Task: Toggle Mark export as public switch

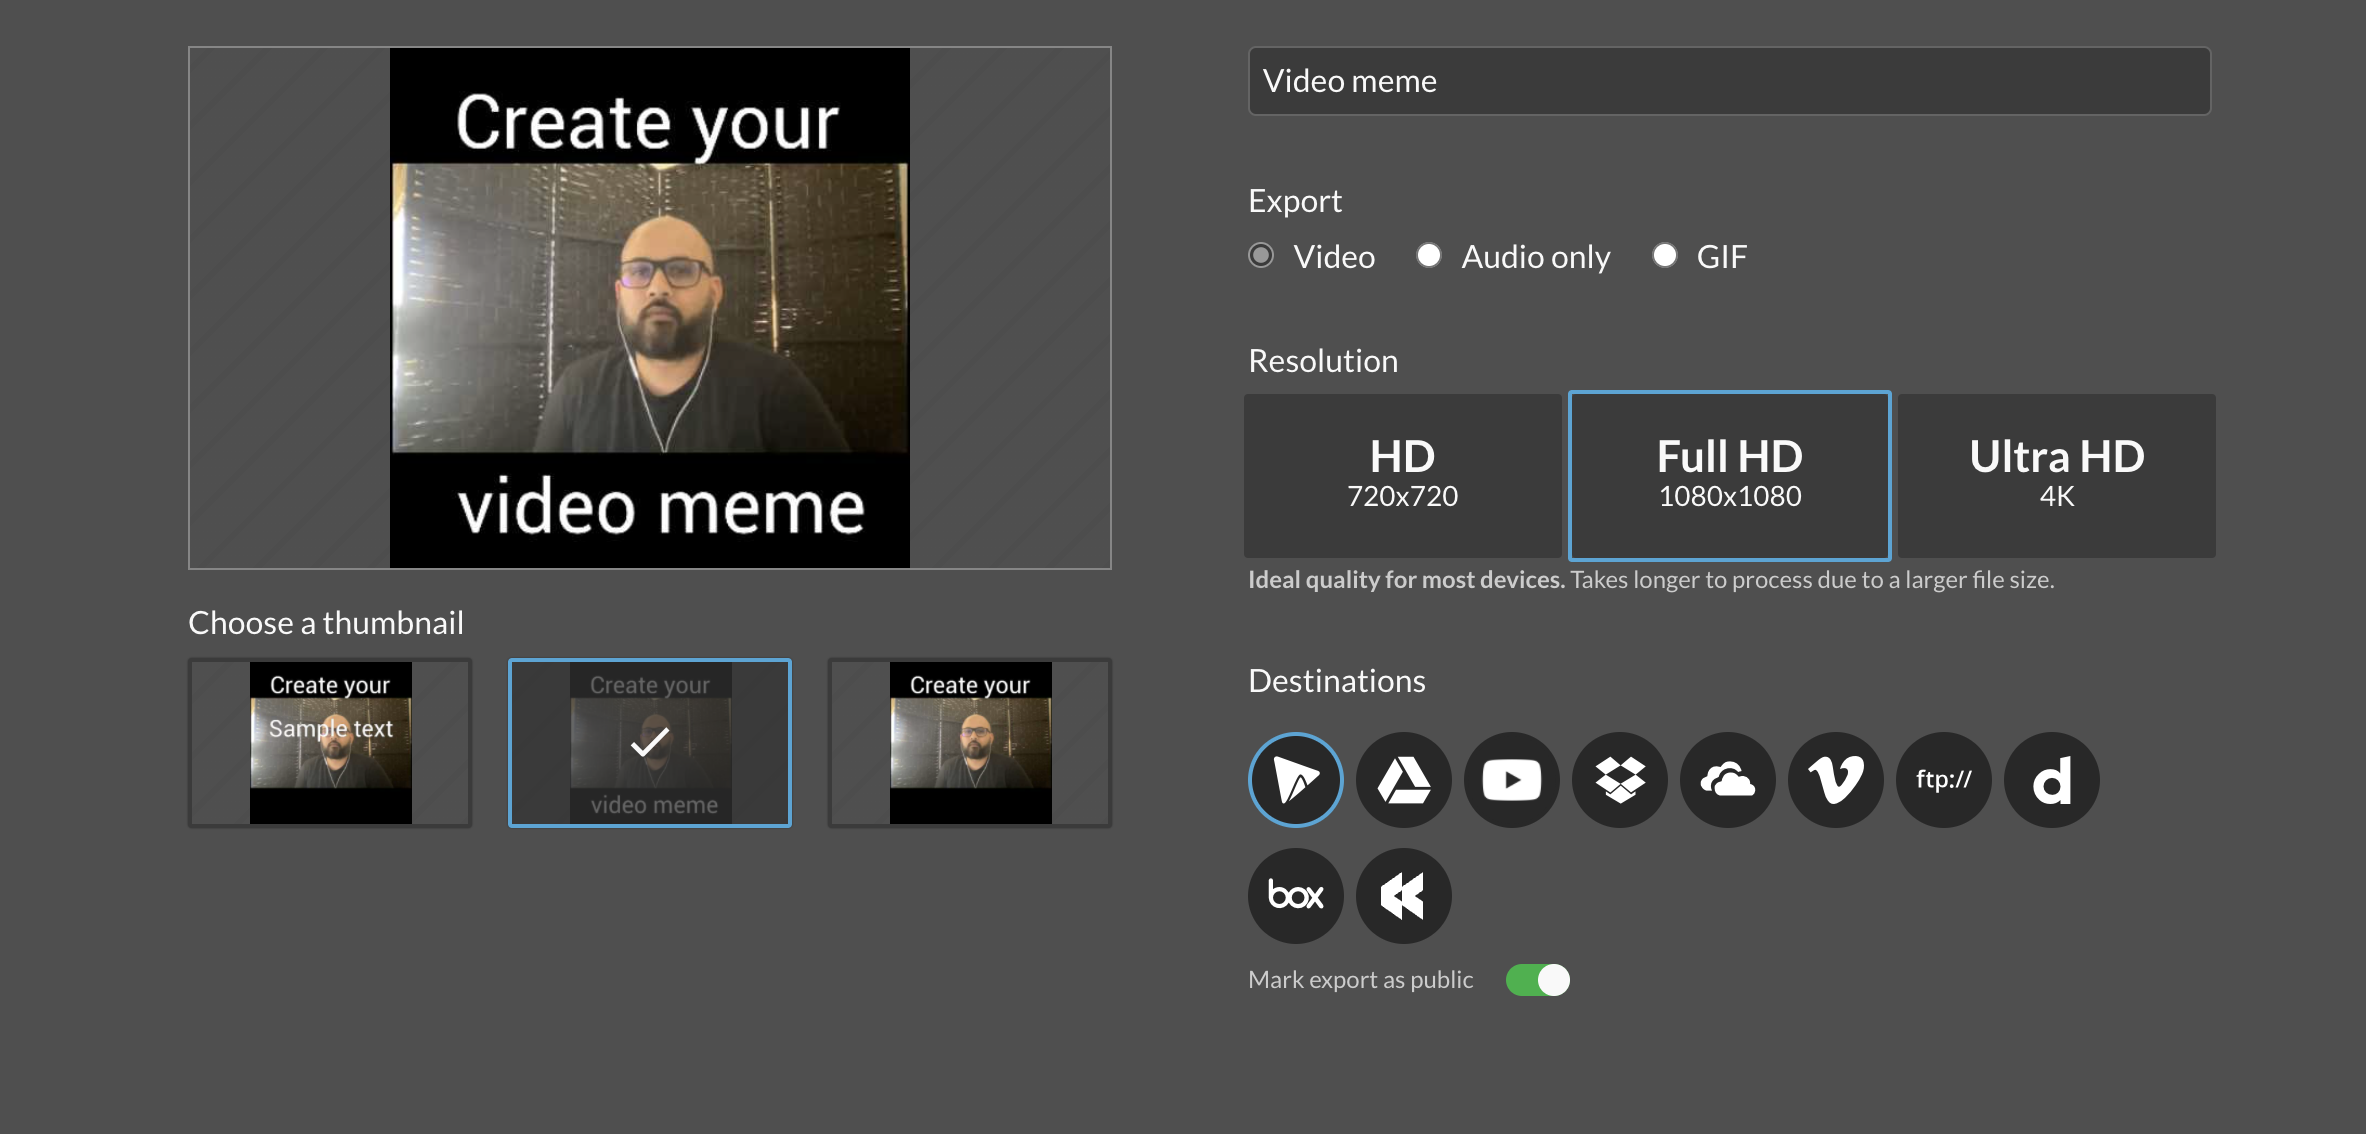Action: coord(1538,980)
